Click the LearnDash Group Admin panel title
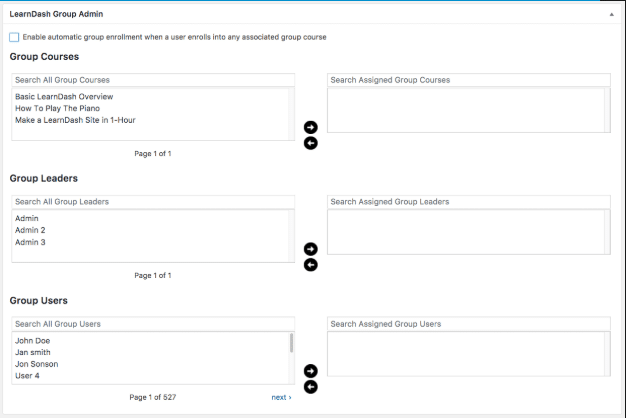Image resolution: width=626 pixels, height=418 pixels. click(x=56, y=14)
